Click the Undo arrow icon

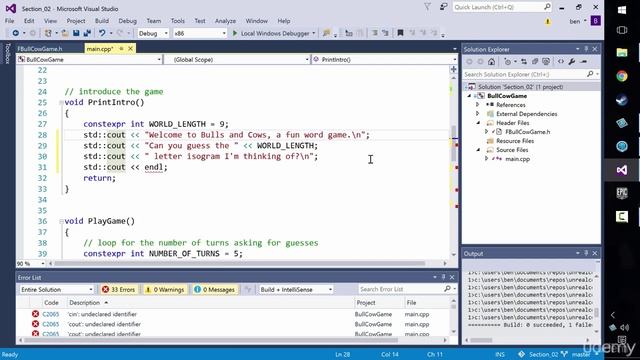[102, 33]
